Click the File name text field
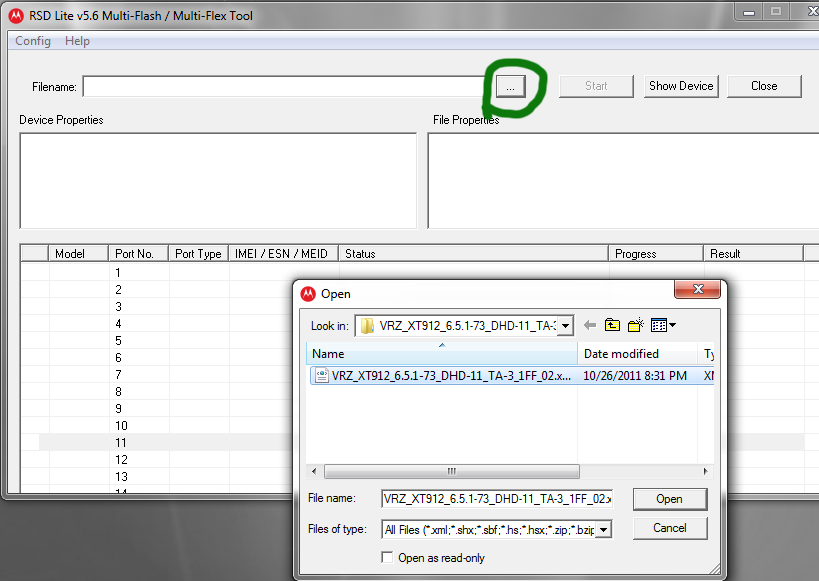Image resolution: width=819 pixels, height=581 pixels. [497, 499]
